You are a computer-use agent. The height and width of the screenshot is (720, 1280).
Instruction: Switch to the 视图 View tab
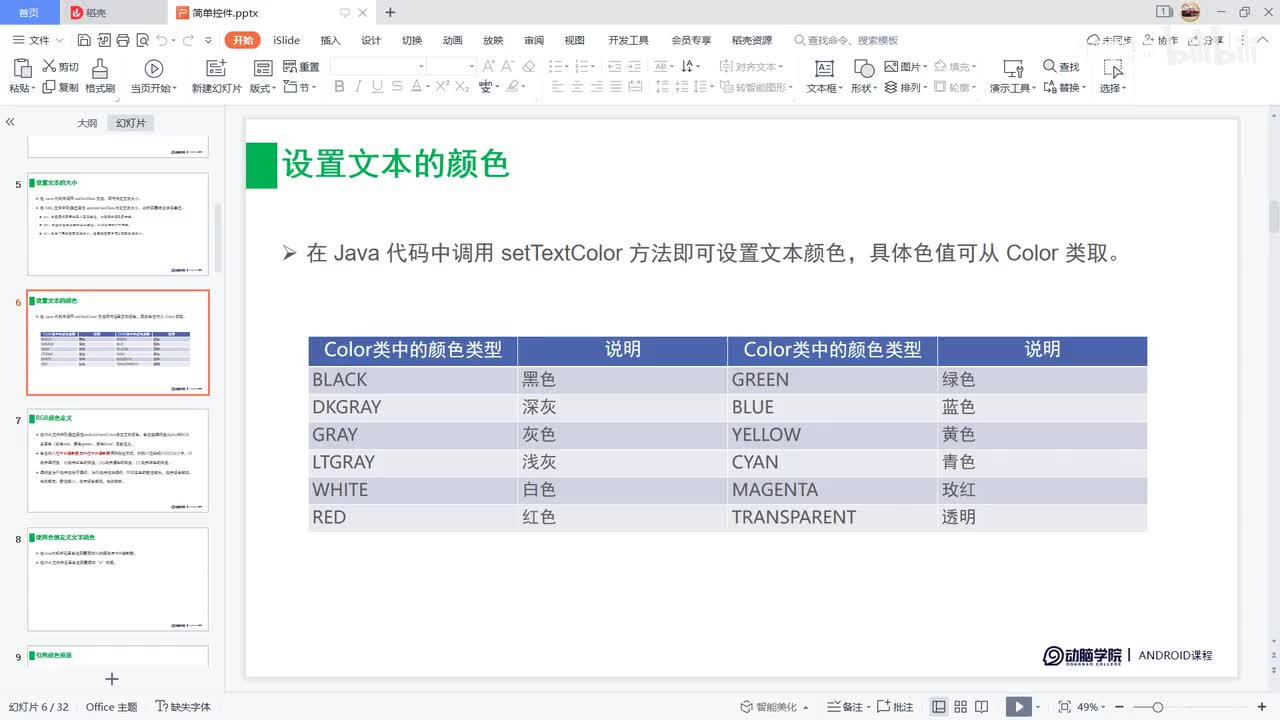(574, 40)
